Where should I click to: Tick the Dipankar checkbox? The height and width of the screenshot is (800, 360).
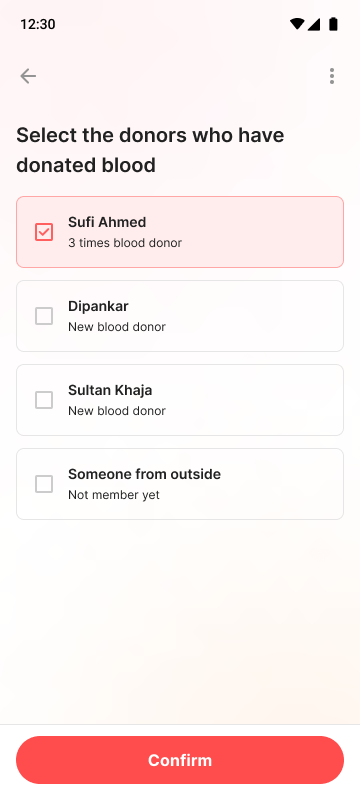(44, 316)
